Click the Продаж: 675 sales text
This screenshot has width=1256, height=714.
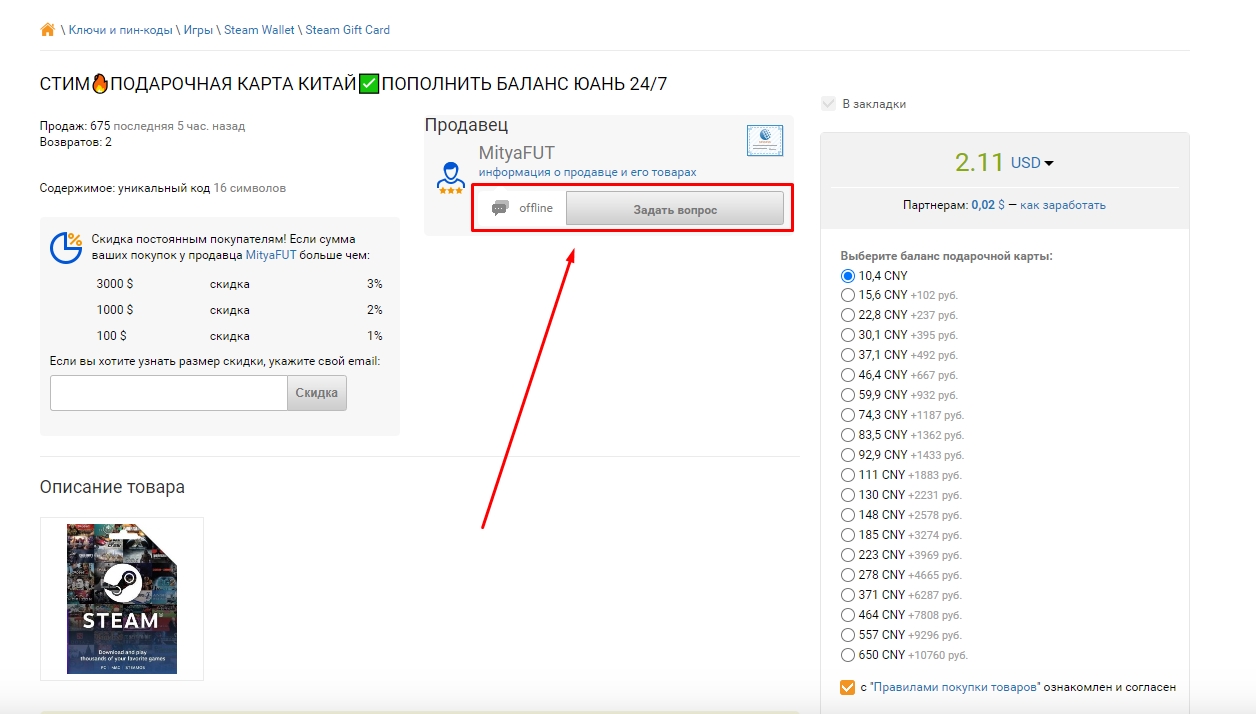[x=75, y=126]
